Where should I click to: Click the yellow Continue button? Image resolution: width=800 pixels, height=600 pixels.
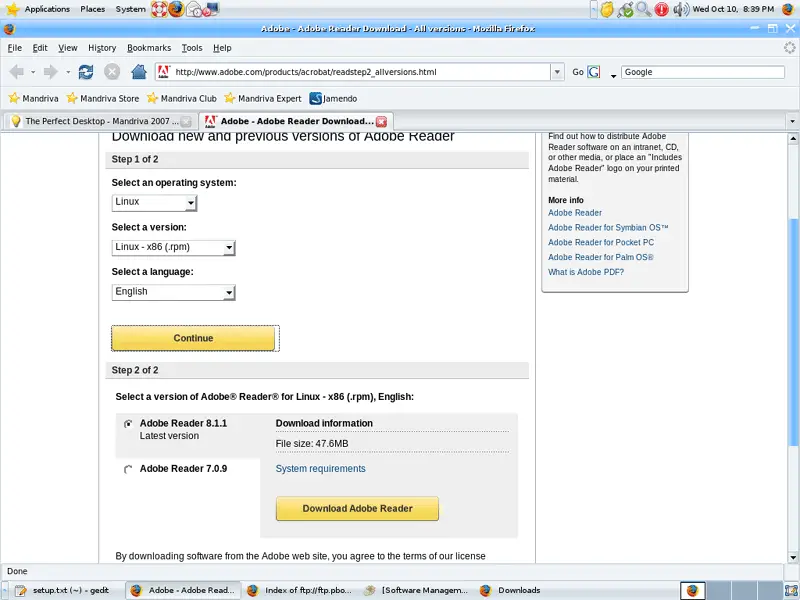193,338
